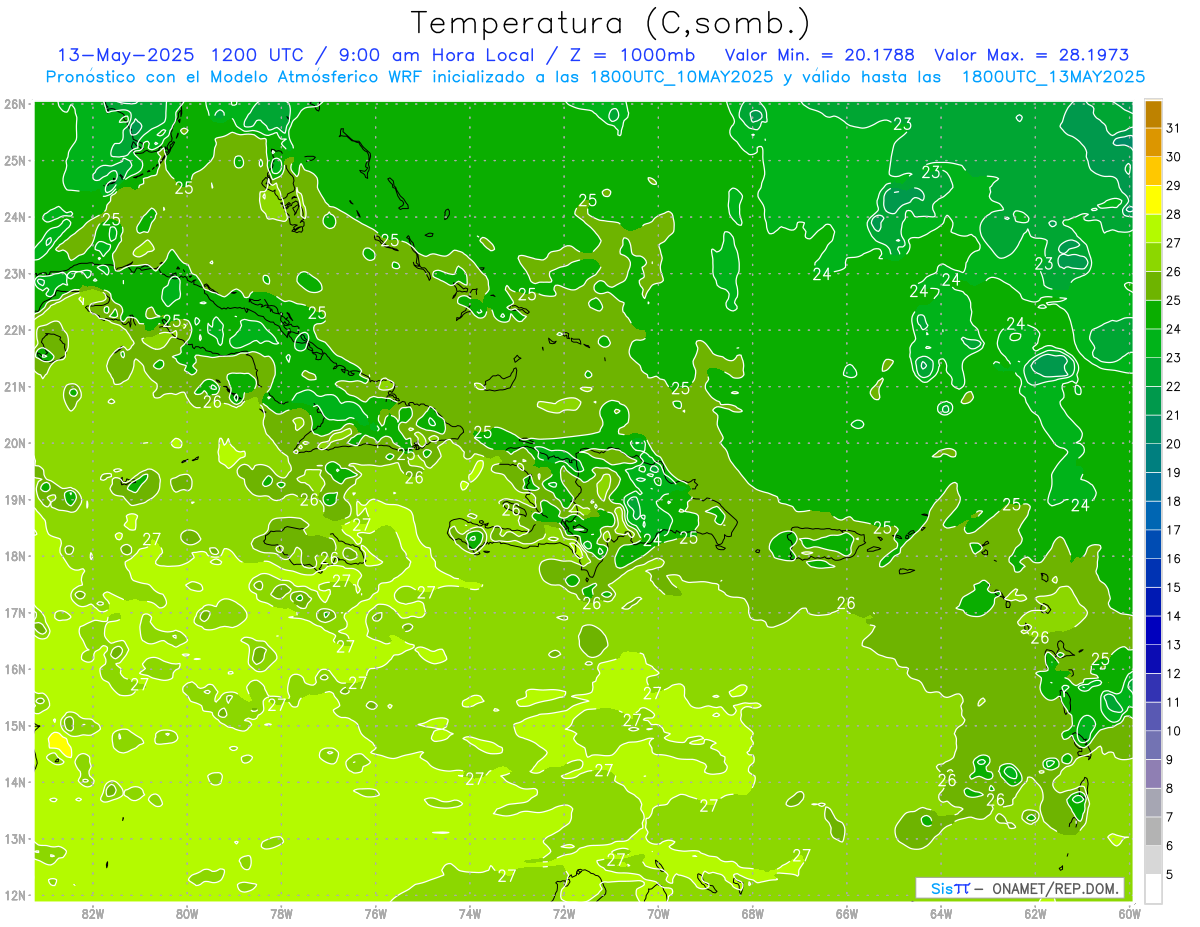The width and height of the screenshot is (1200, 927).
Task: Click the '78W' longitude axis label
Action: 281,912
